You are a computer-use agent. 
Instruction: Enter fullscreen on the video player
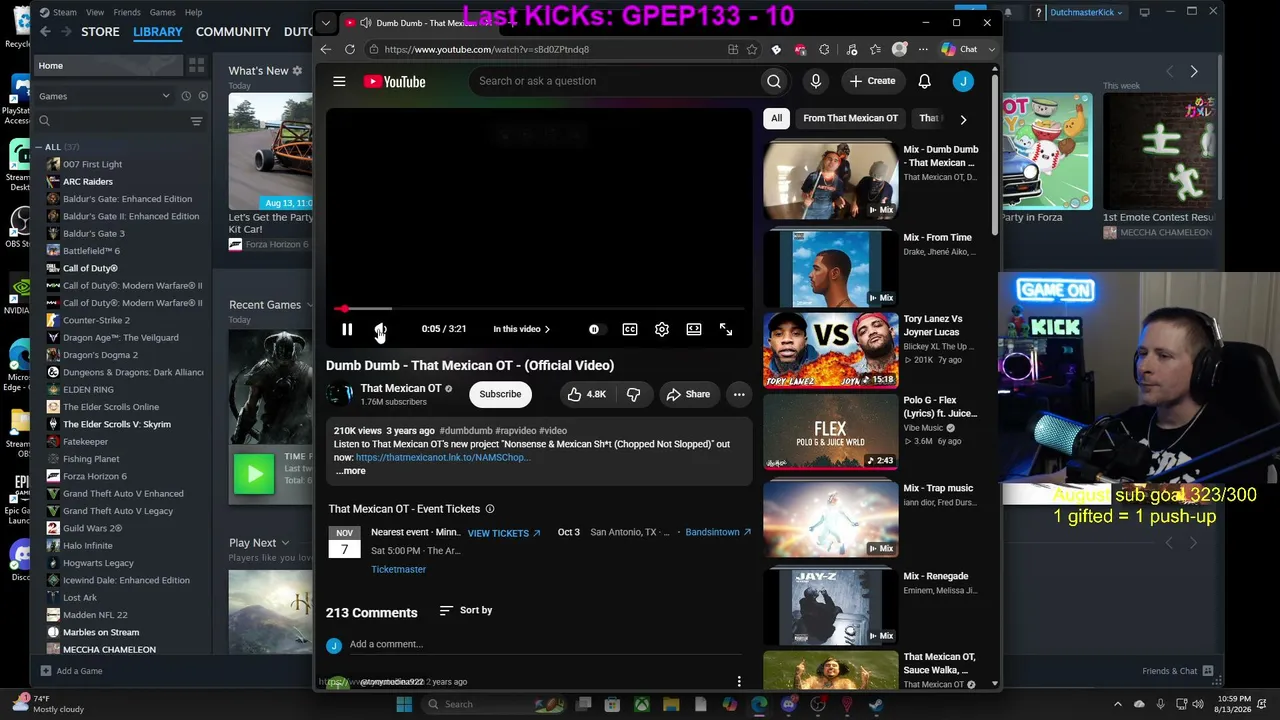726,329
